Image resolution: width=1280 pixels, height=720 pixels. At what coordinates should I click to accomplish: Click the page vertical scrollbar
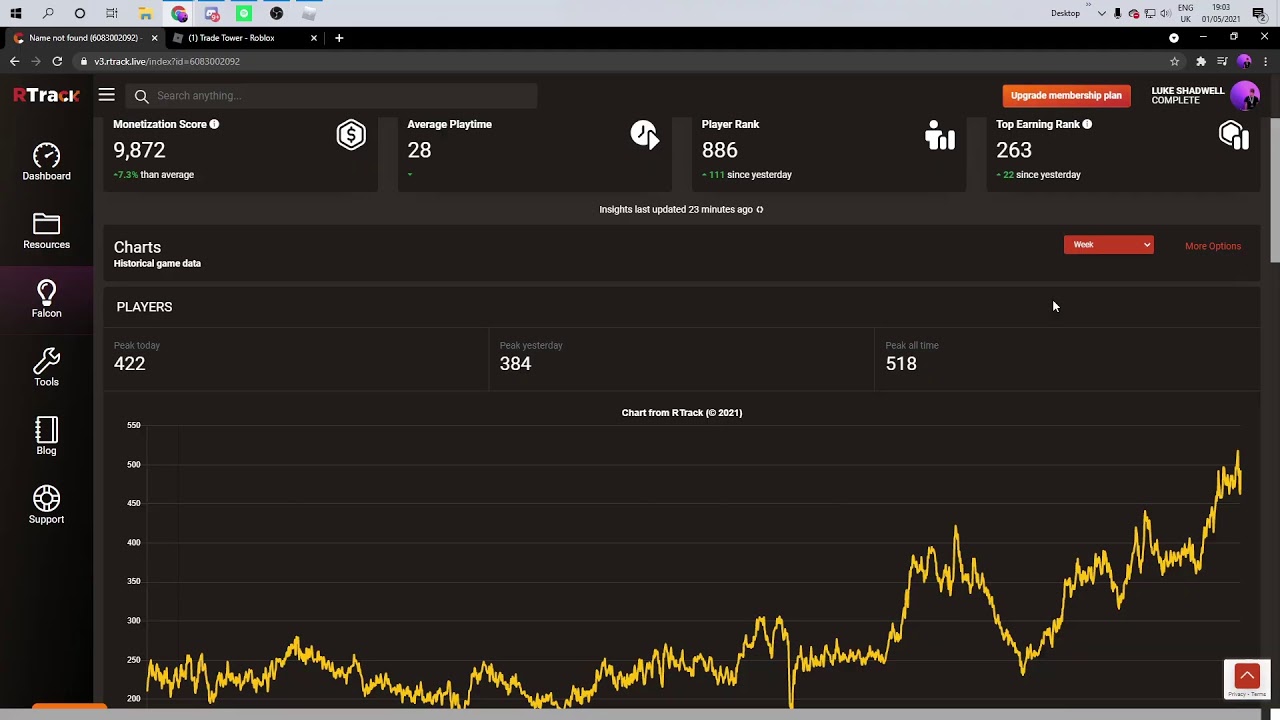click(1274, 190)
